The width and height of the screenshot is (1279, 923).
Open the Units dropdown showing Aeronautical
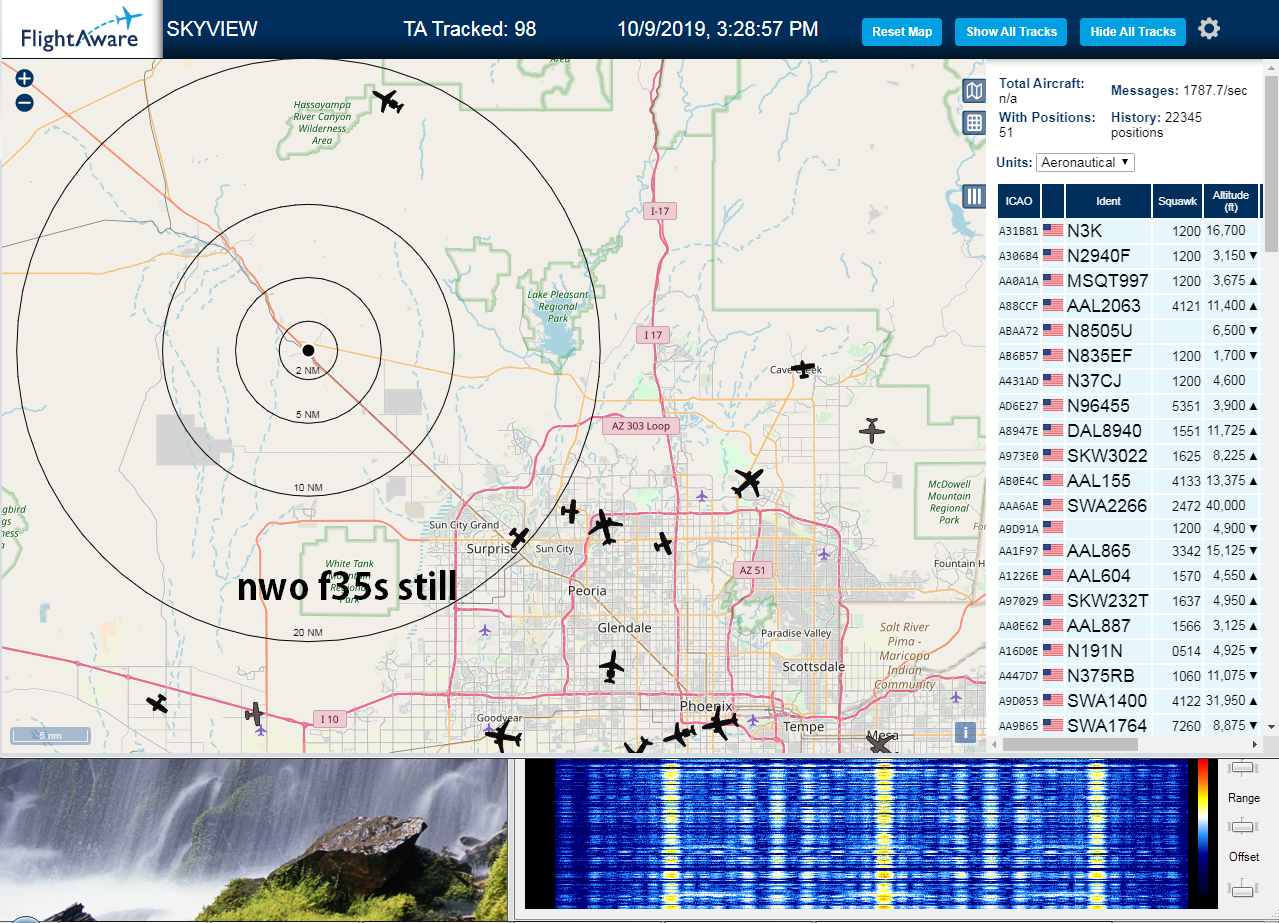pyautogui.click(x=1085, y=162)
